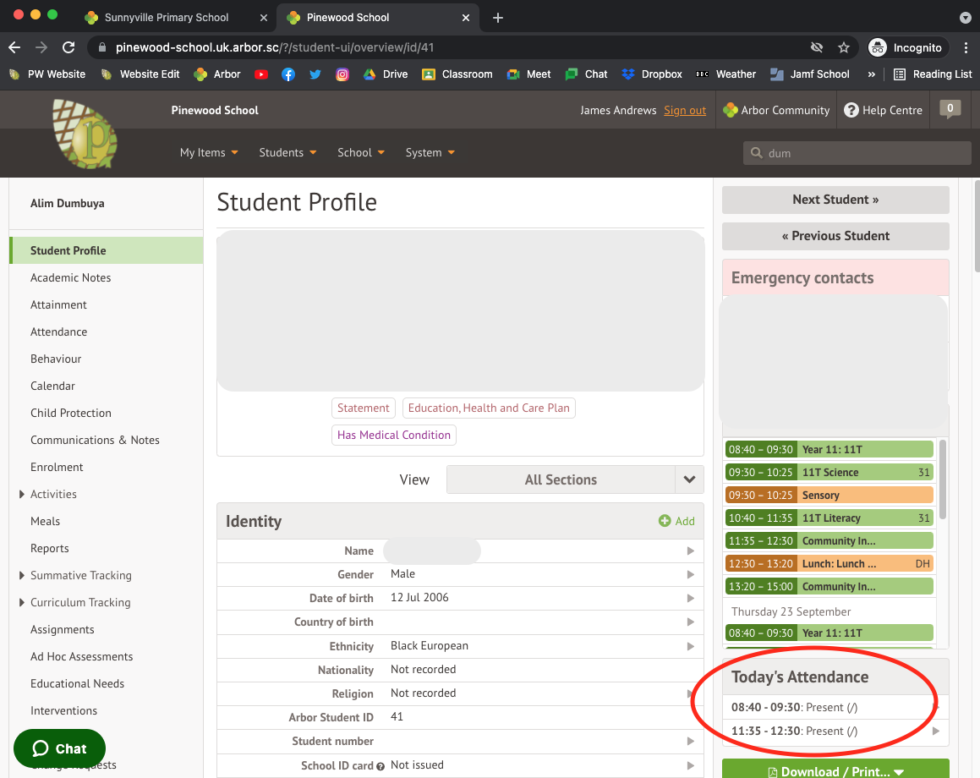Open Dropbox from the bookmarks bar
Viewport: 980px width, 778px height.
click(652, 73)
